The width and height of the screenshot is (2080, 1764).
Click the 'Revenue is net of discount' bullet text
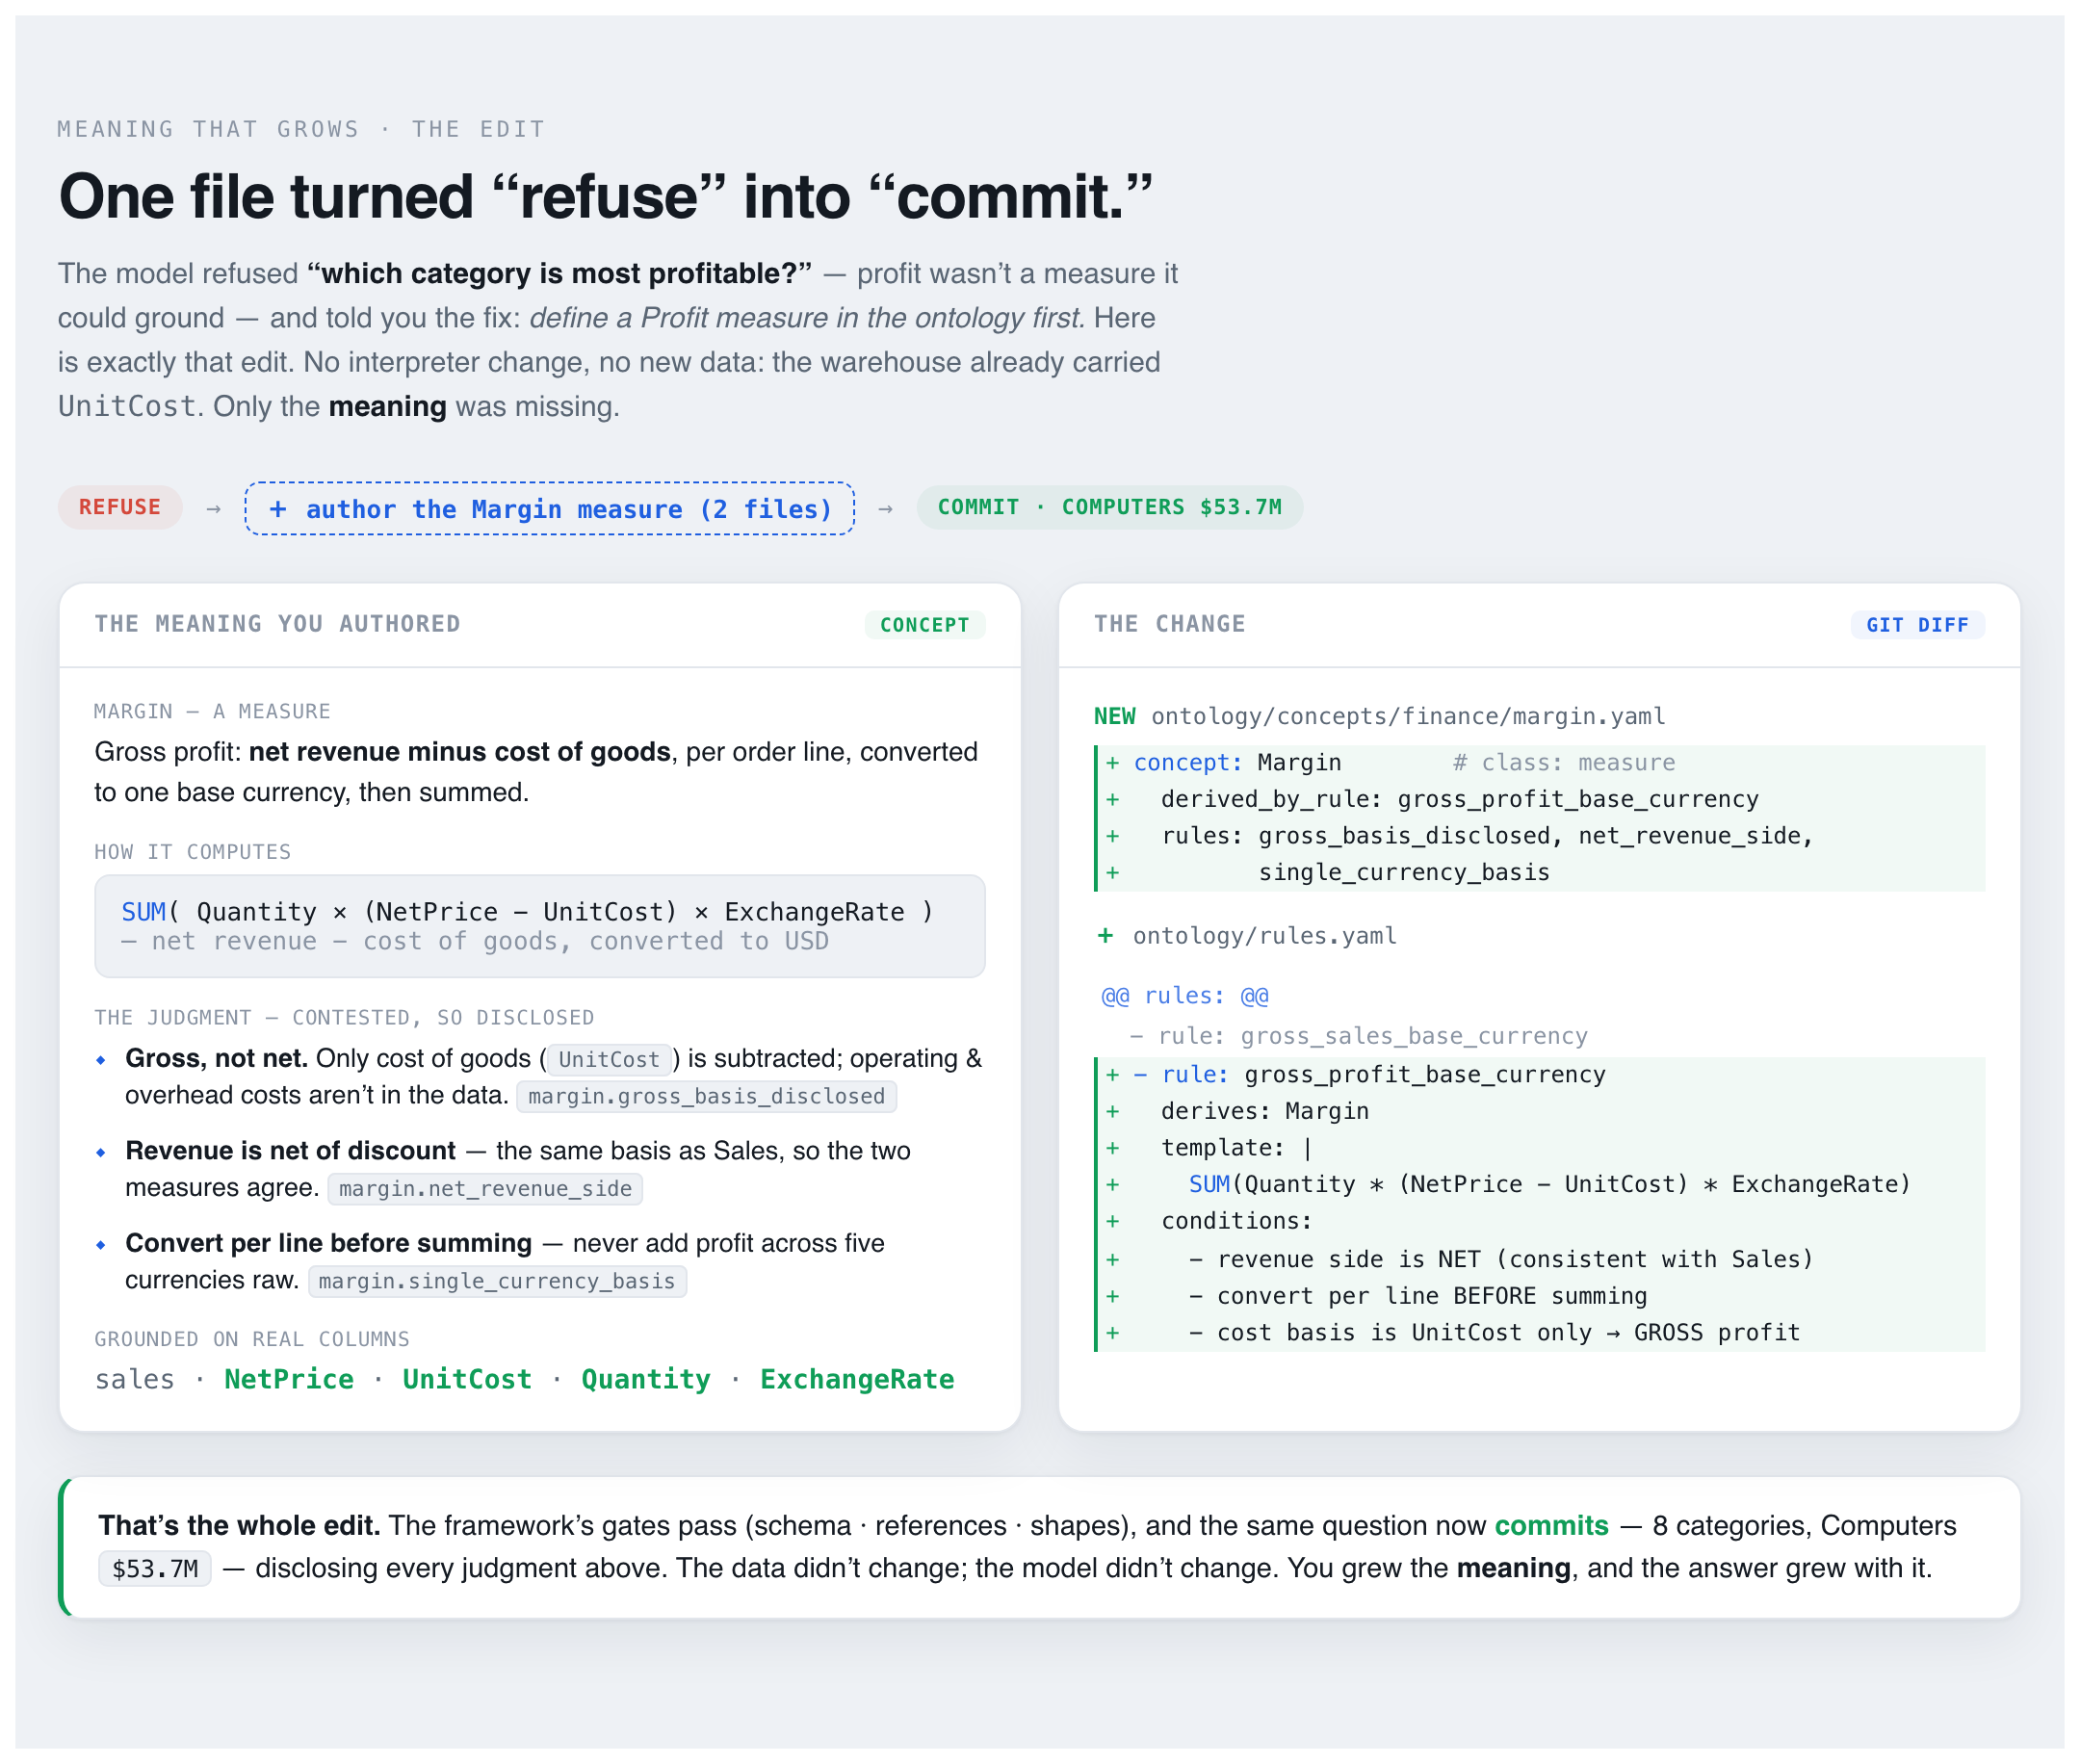pyautogui.click(x=290, y=1150)
